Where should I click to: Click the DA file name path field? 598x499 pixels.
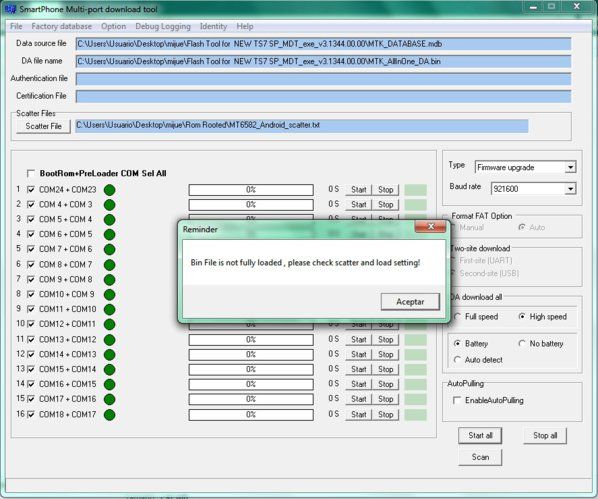point(323,61)
